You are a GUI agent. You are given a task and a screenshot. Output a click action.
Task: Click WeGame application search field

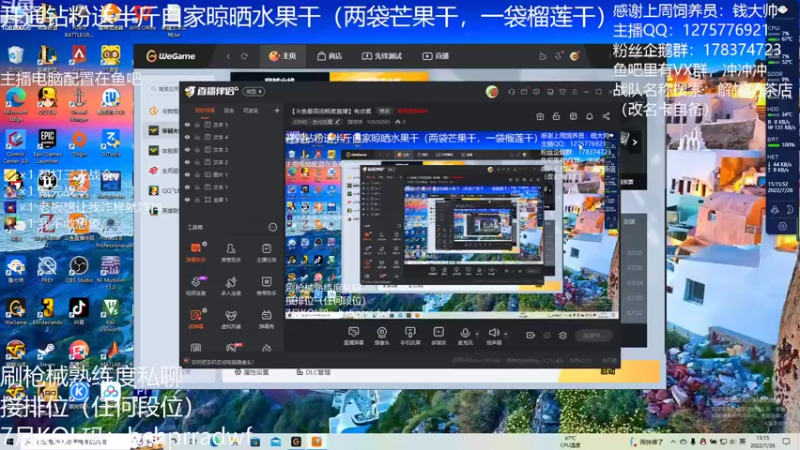[x=164, y=89]
